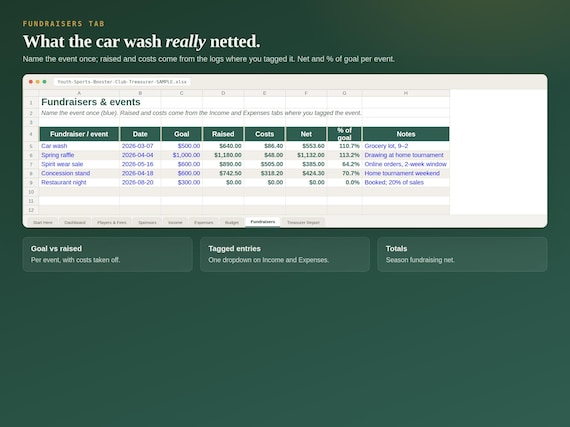The image size is (570, 427).
Task: Click the Fundraiser / event column header
Action: tap(79, 134)
